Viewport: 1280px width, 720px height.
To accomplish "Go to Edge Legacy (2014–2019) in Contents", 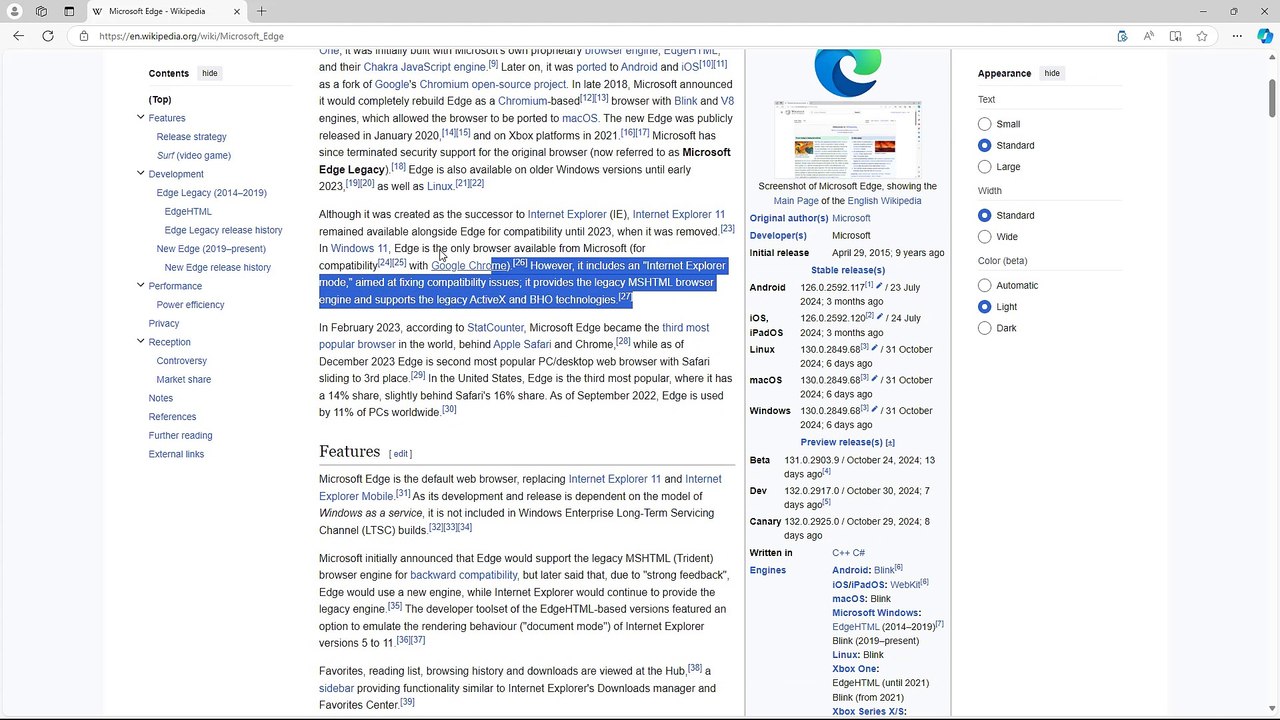I will [x=211, y=193].
